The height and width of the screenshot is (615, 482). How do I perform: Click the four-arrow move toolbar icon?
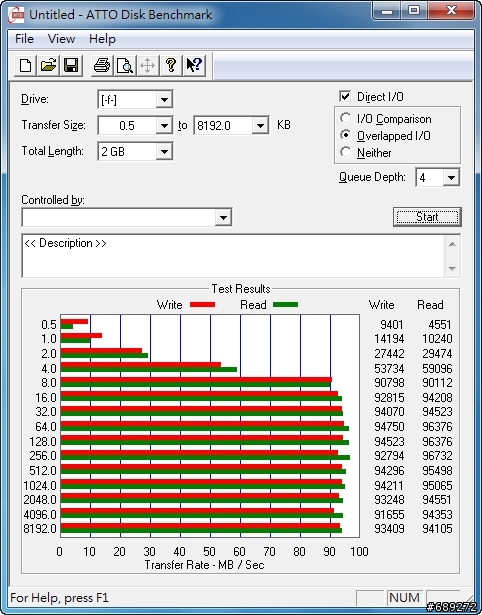click(147, 65)
